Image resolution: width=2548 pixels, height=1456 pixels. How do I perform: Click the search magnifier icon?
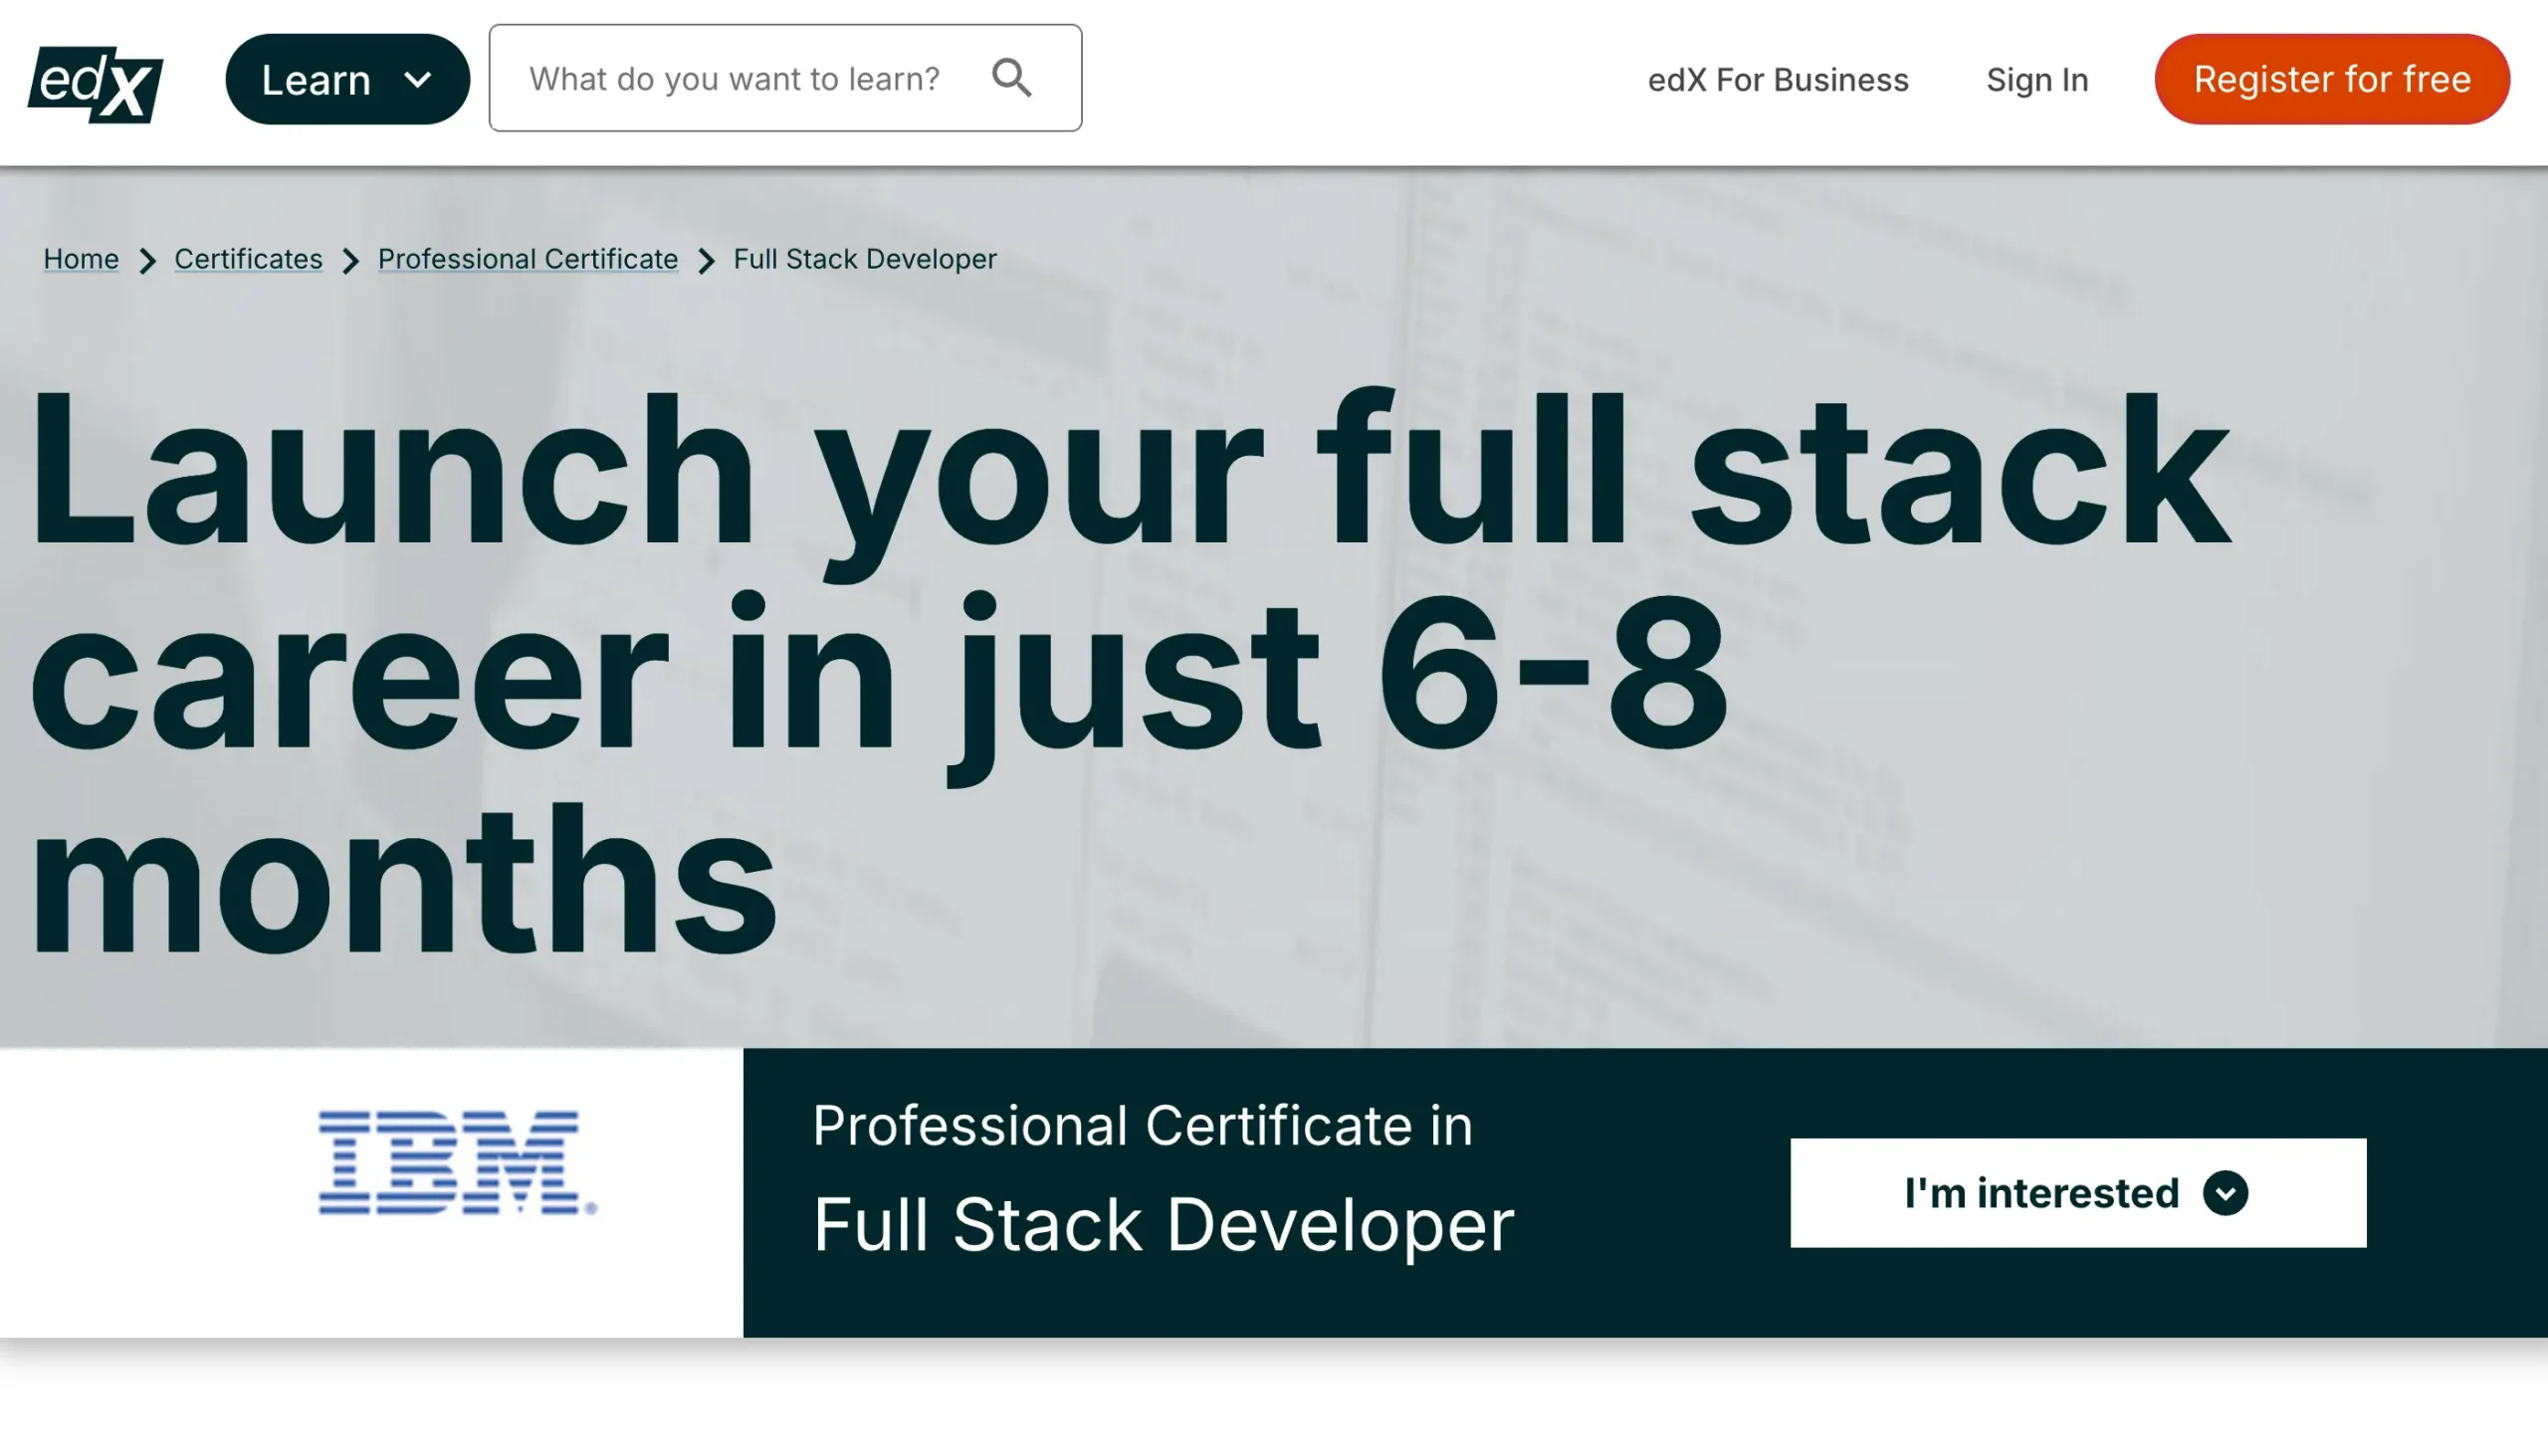1011,78
